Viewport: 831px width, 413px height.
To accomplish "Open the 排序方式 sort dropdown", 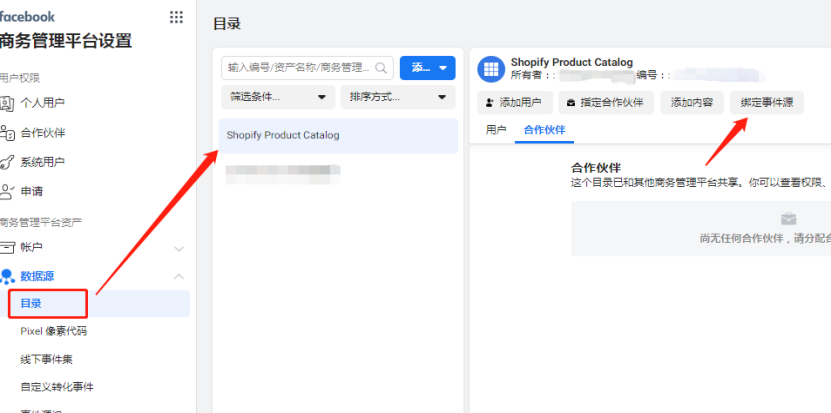I will pyautogui.click(x=398, y=97).
